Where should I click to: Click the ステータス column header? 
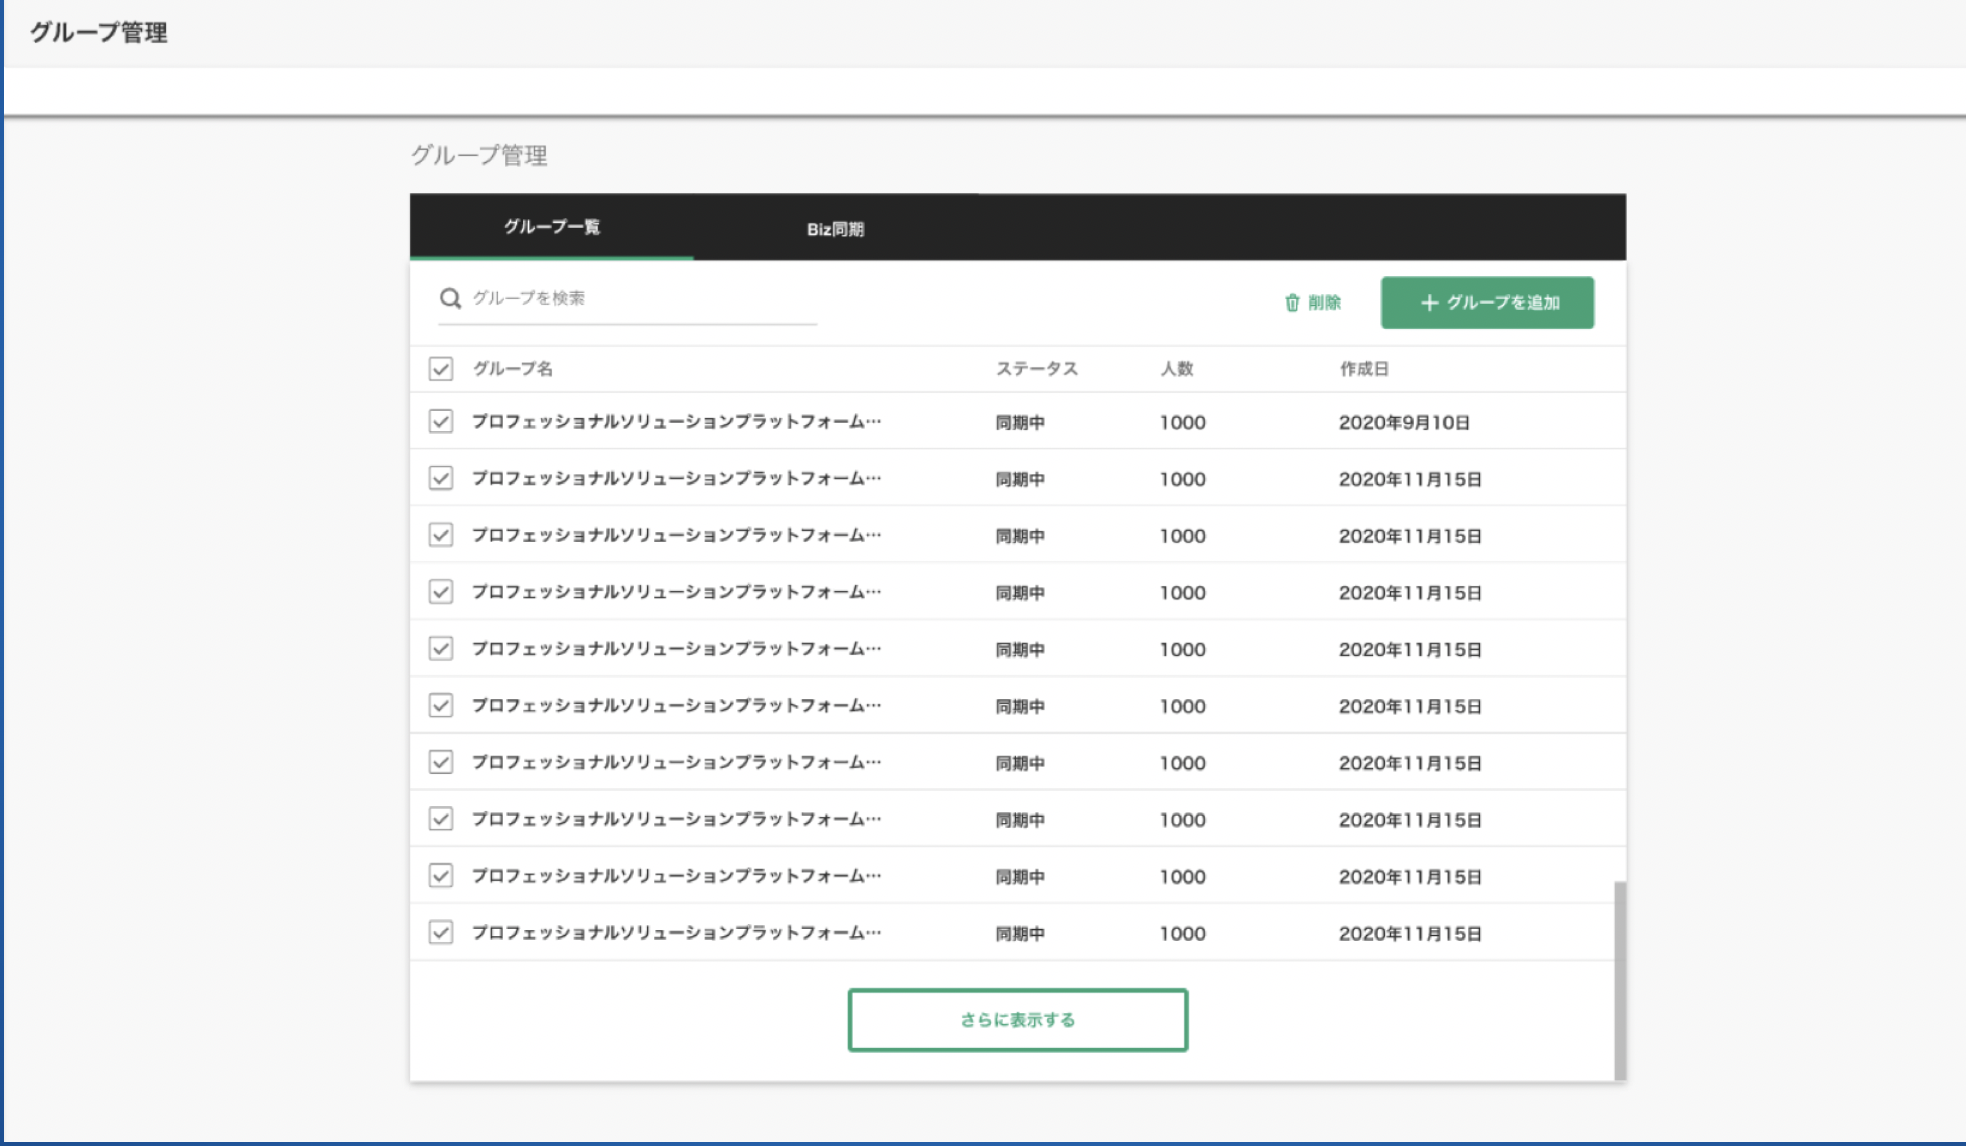pos(1037,368)
